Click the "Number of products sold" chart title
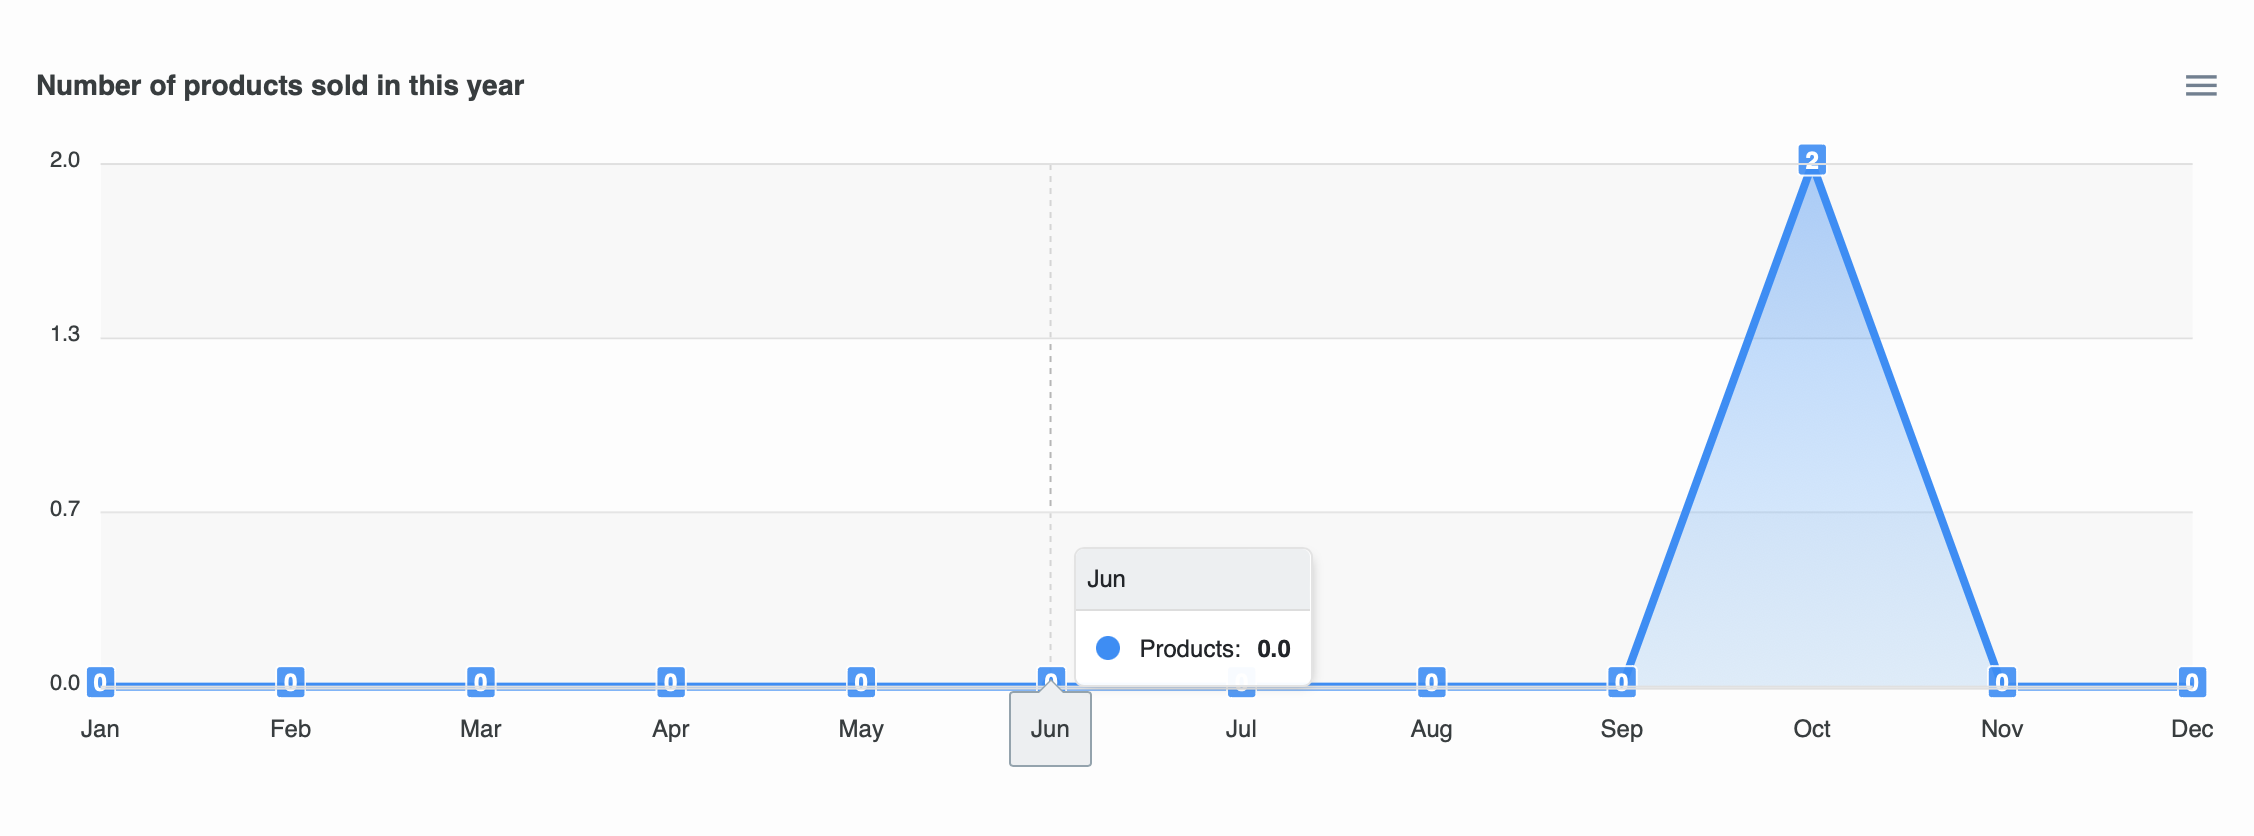 (x=280, y=86)
